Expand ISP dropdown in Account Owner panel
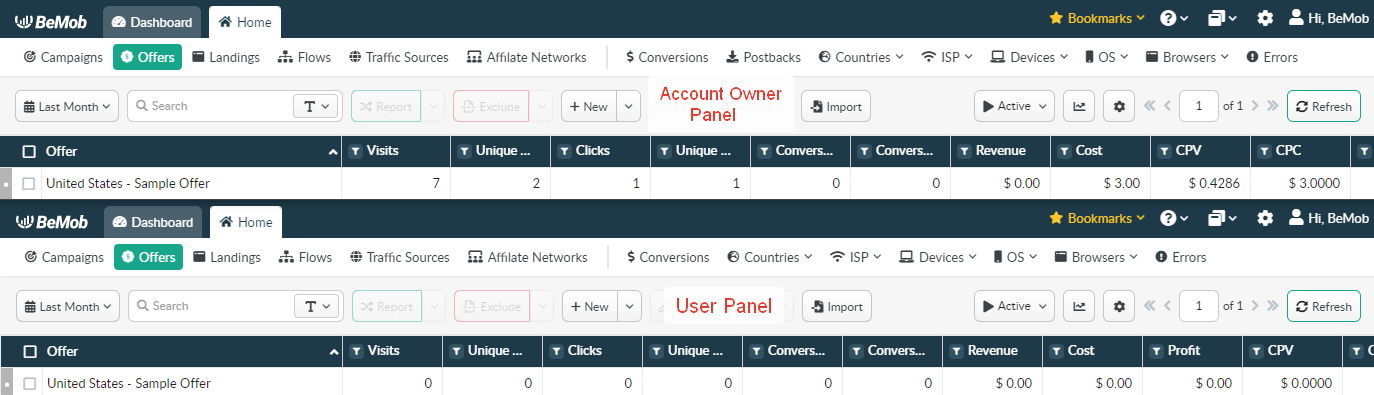Viewport: 1374px width, 395px height. click(947, 57)
